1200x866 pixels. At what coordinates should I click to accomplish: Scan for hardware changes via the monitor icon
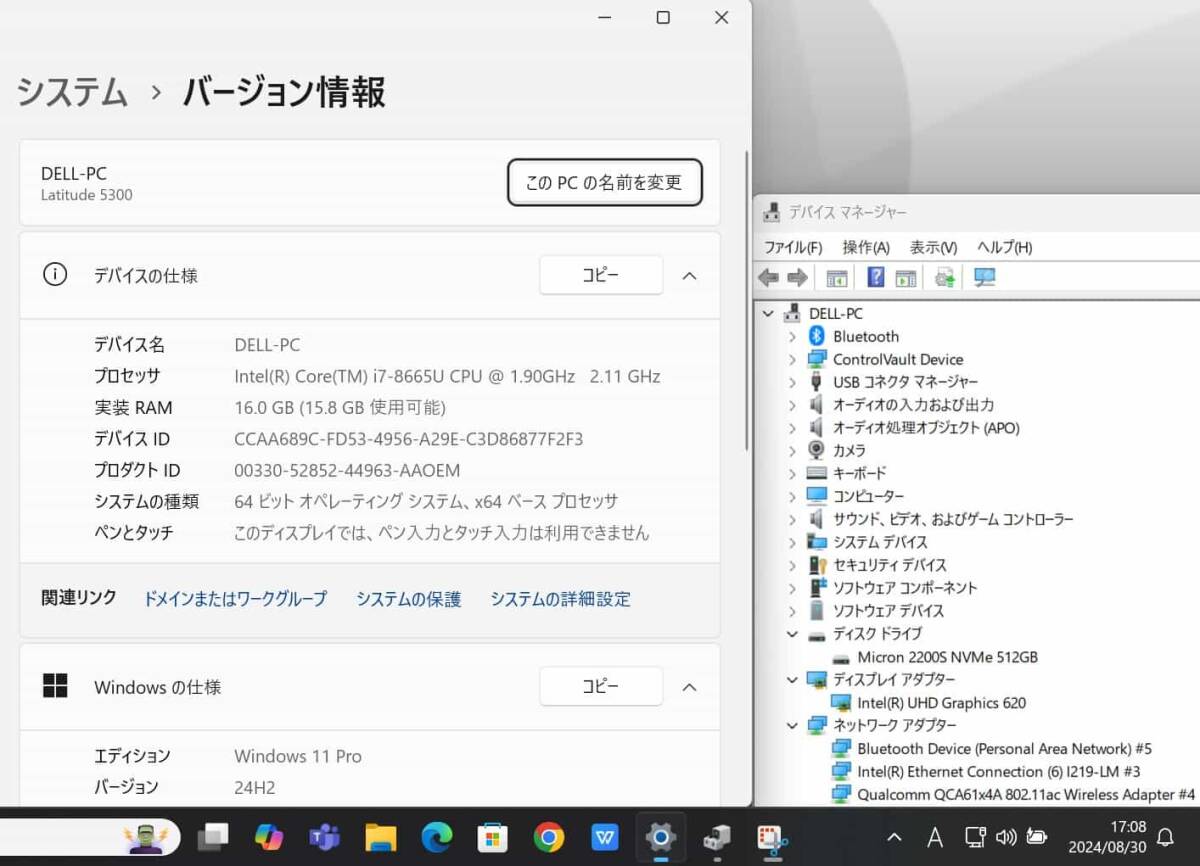click(x=985, y=277)
